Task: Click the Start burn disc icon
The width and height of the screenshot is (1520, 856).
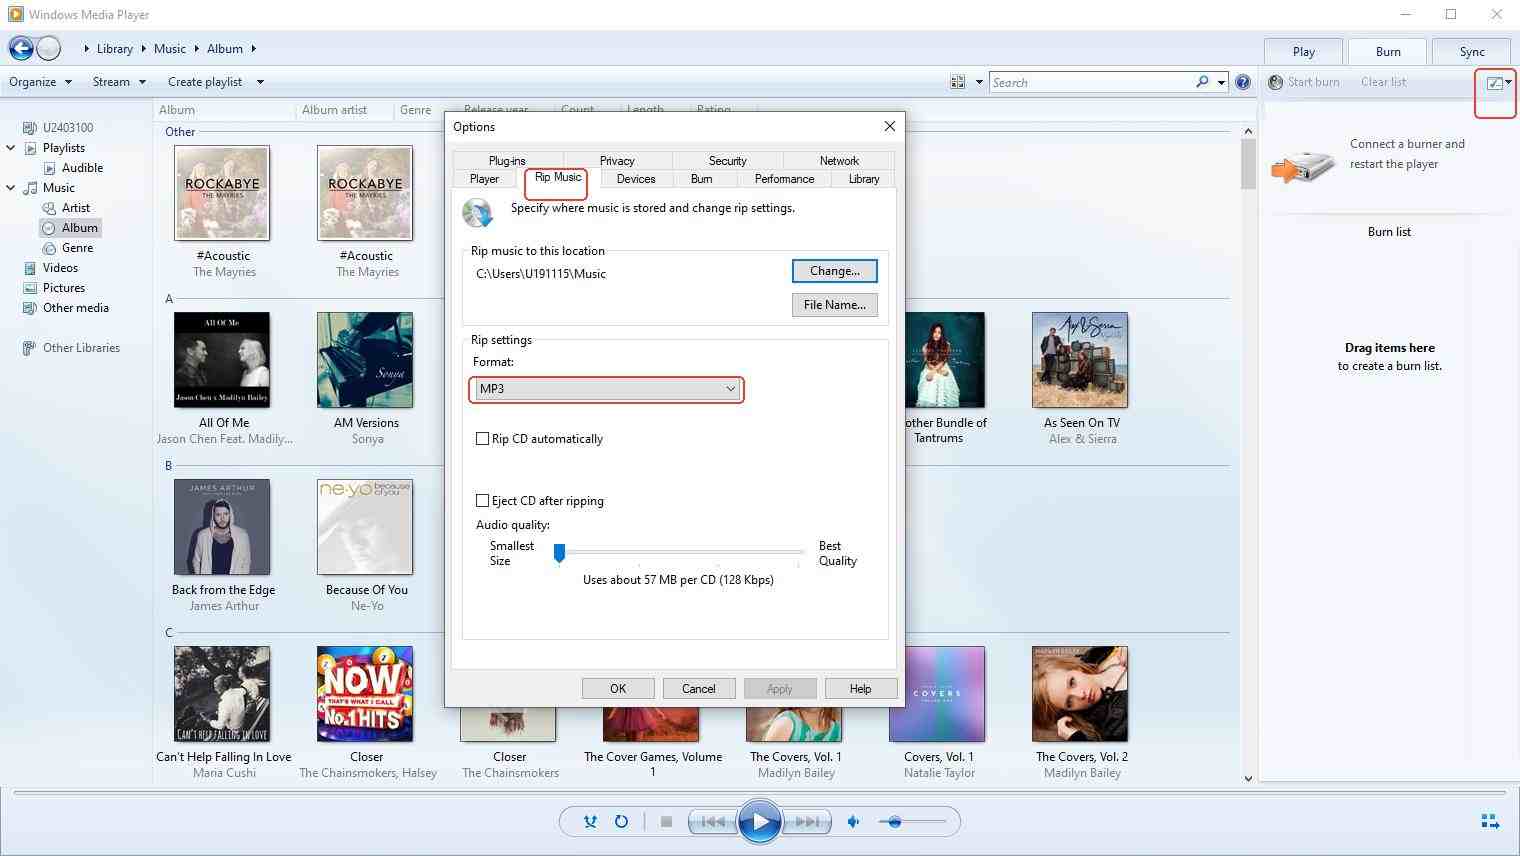Action: 1275,82
